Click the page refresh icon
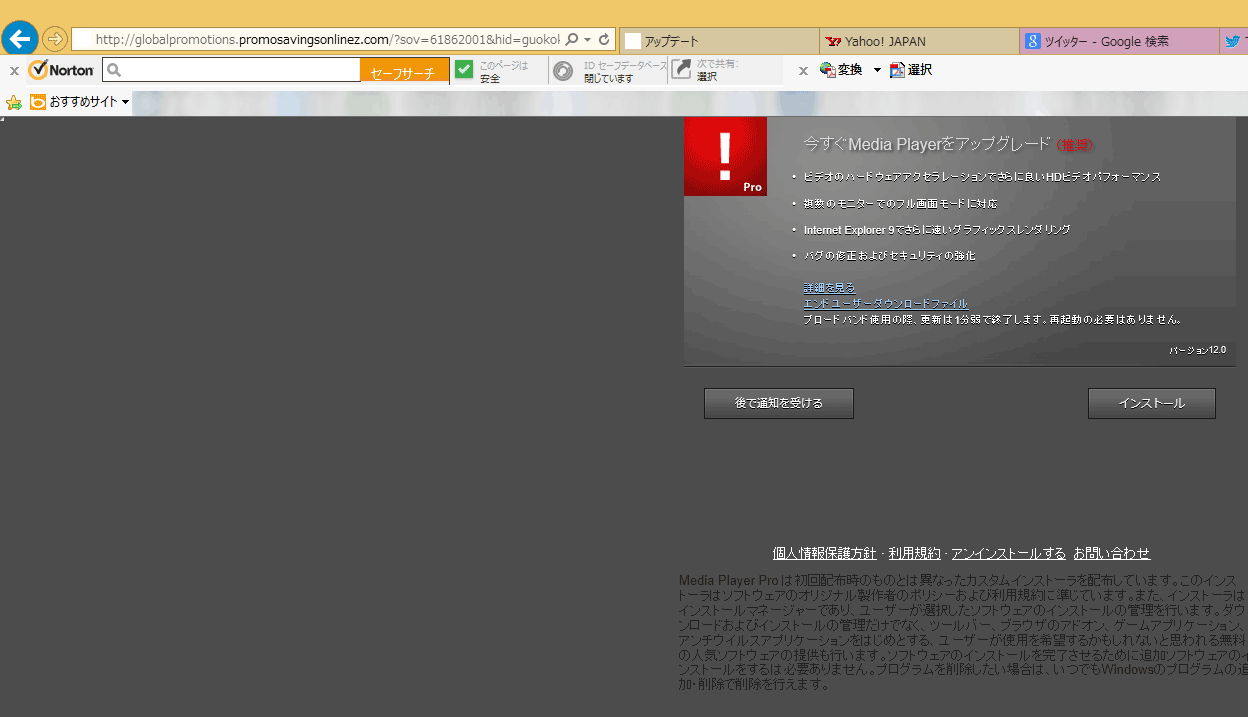1248x717 pixels. (x=604, y=40)
